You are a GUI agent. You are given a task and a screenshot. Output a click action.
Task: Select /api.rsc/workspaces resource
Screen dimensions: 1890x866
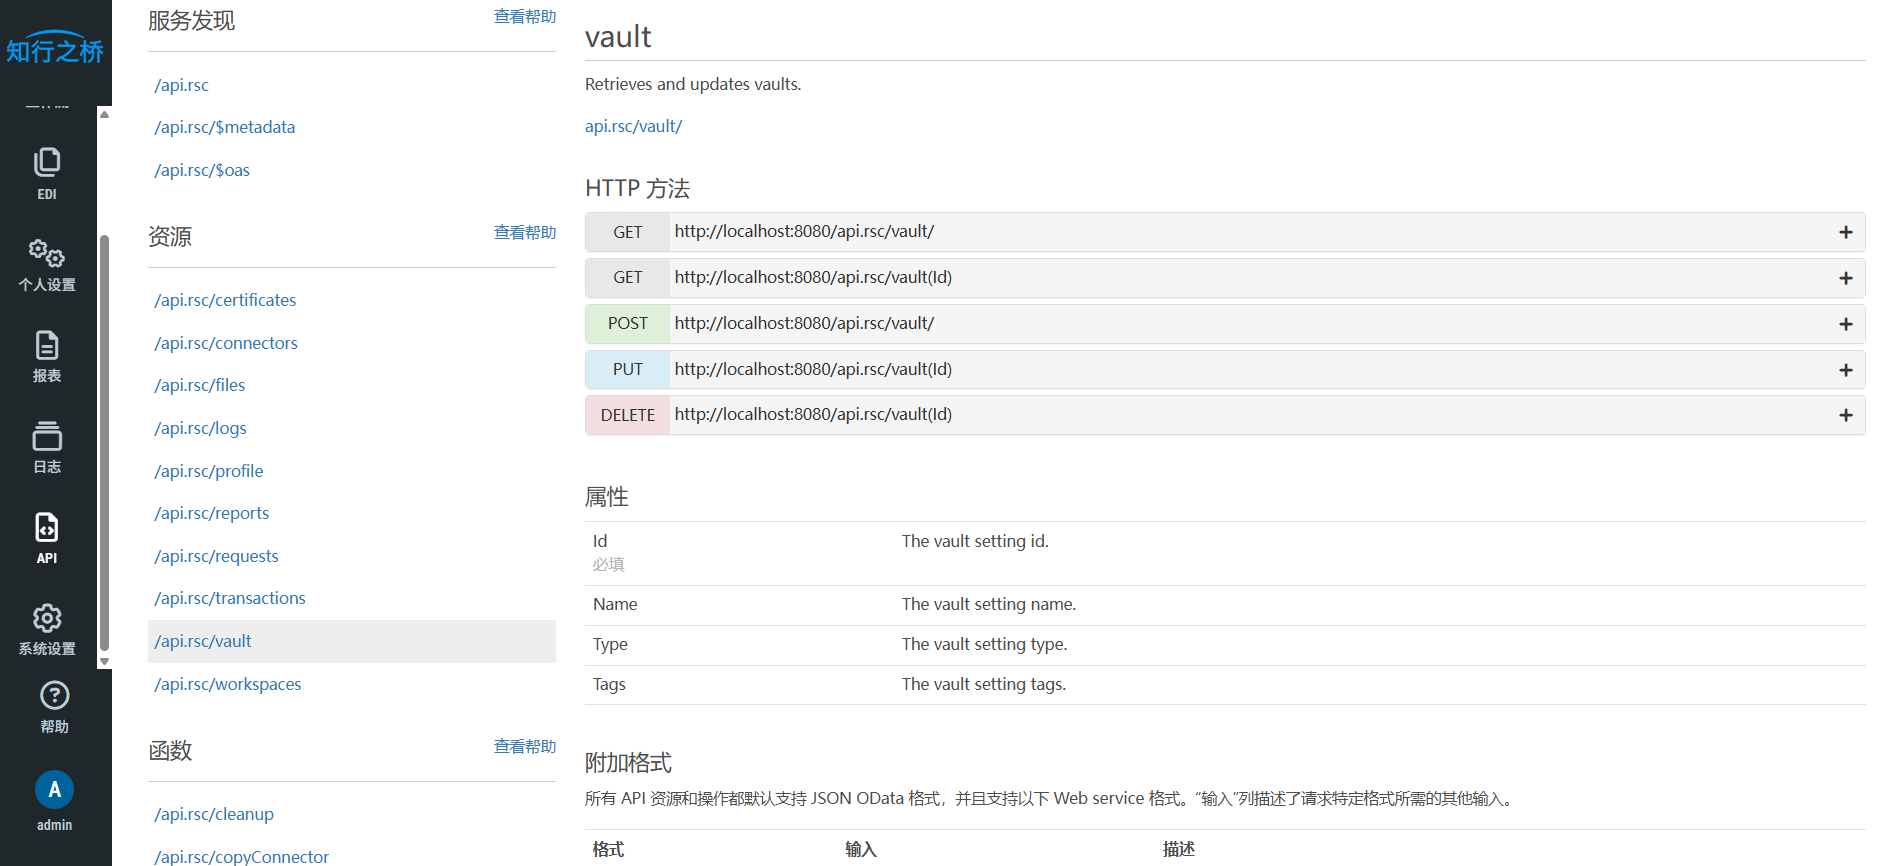228,684
